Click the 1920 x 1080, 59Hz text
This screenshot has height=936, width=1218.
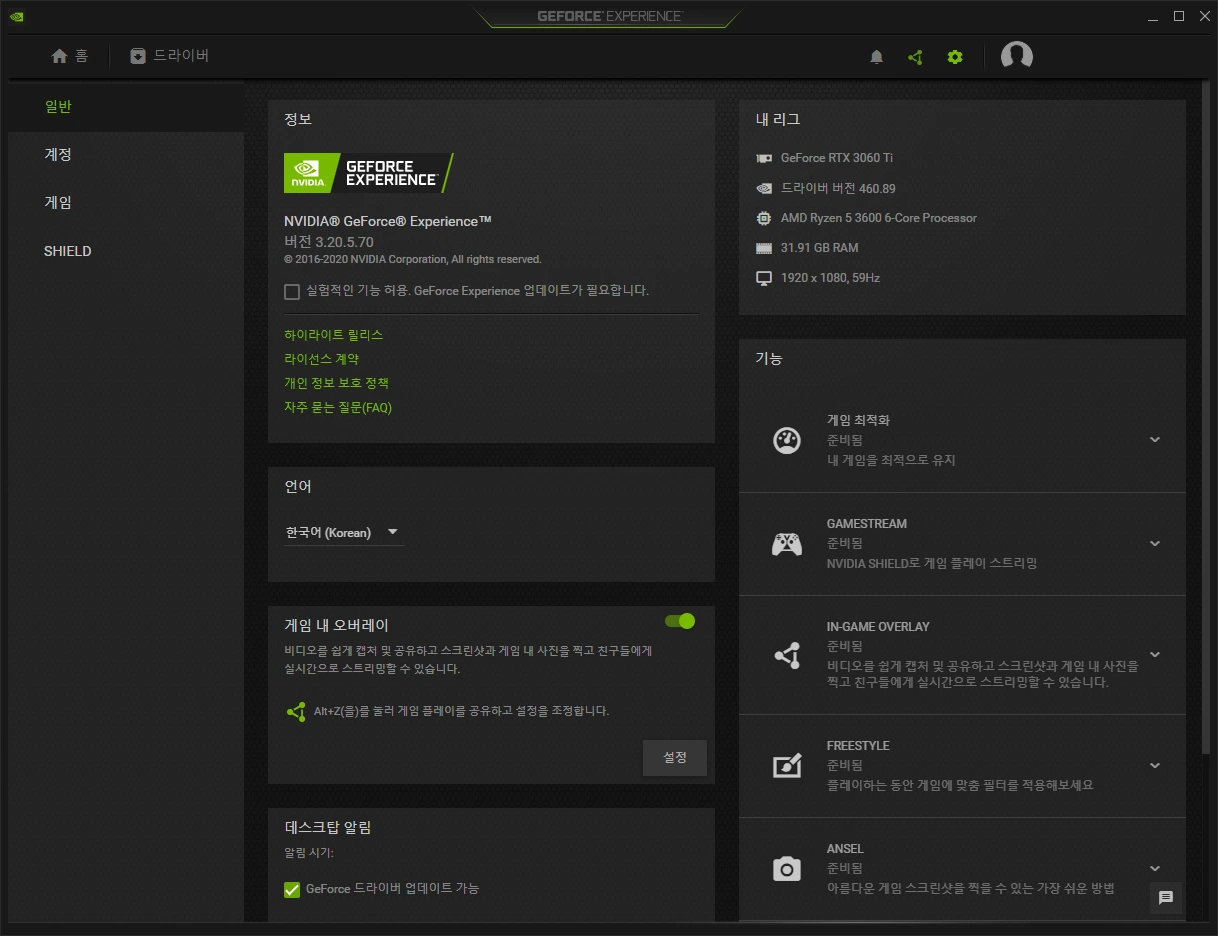click(830, 278)
